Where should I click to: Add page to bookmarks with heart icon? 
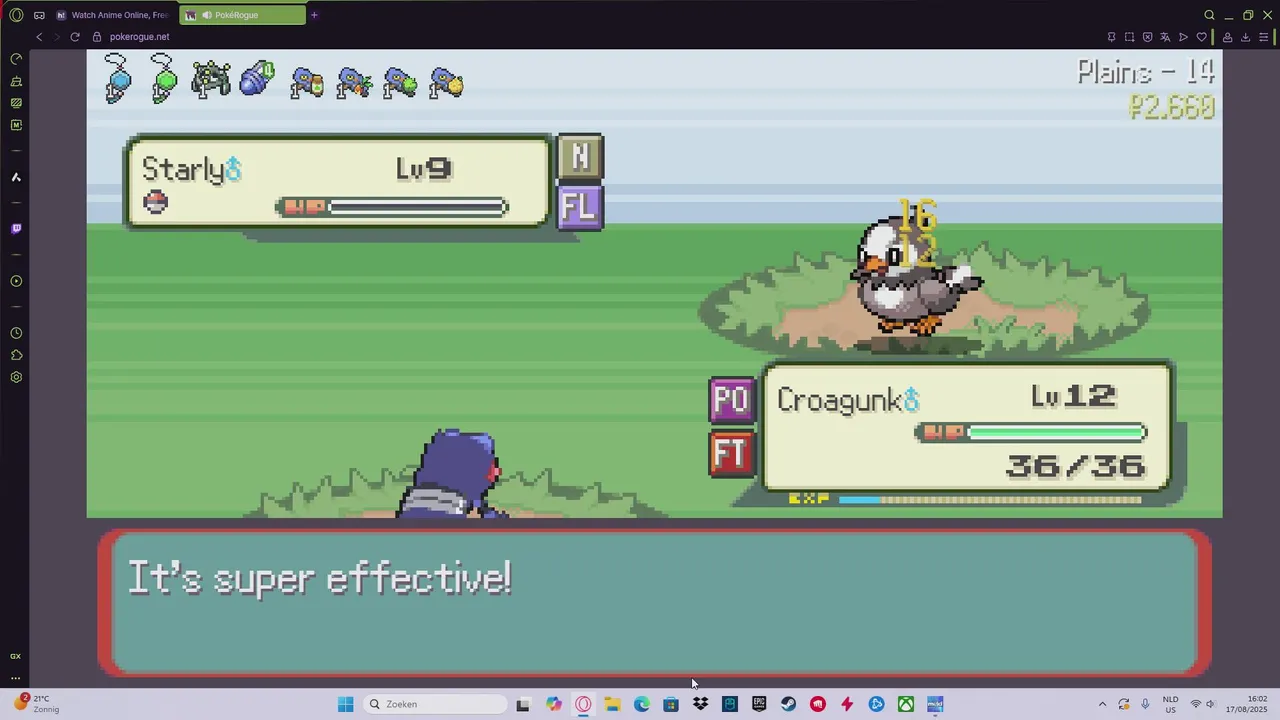click(1201, 37)
